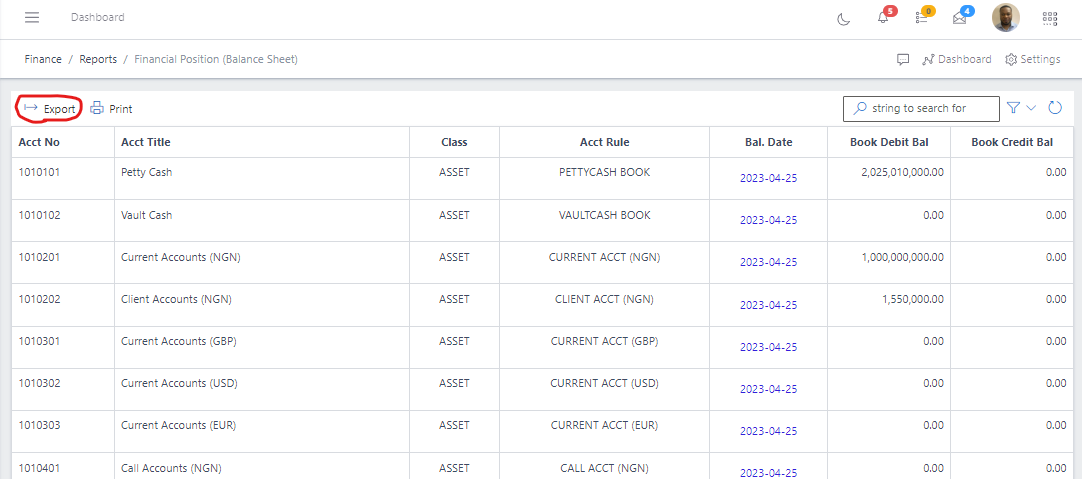Select account number 1010302

coord(39,383)
